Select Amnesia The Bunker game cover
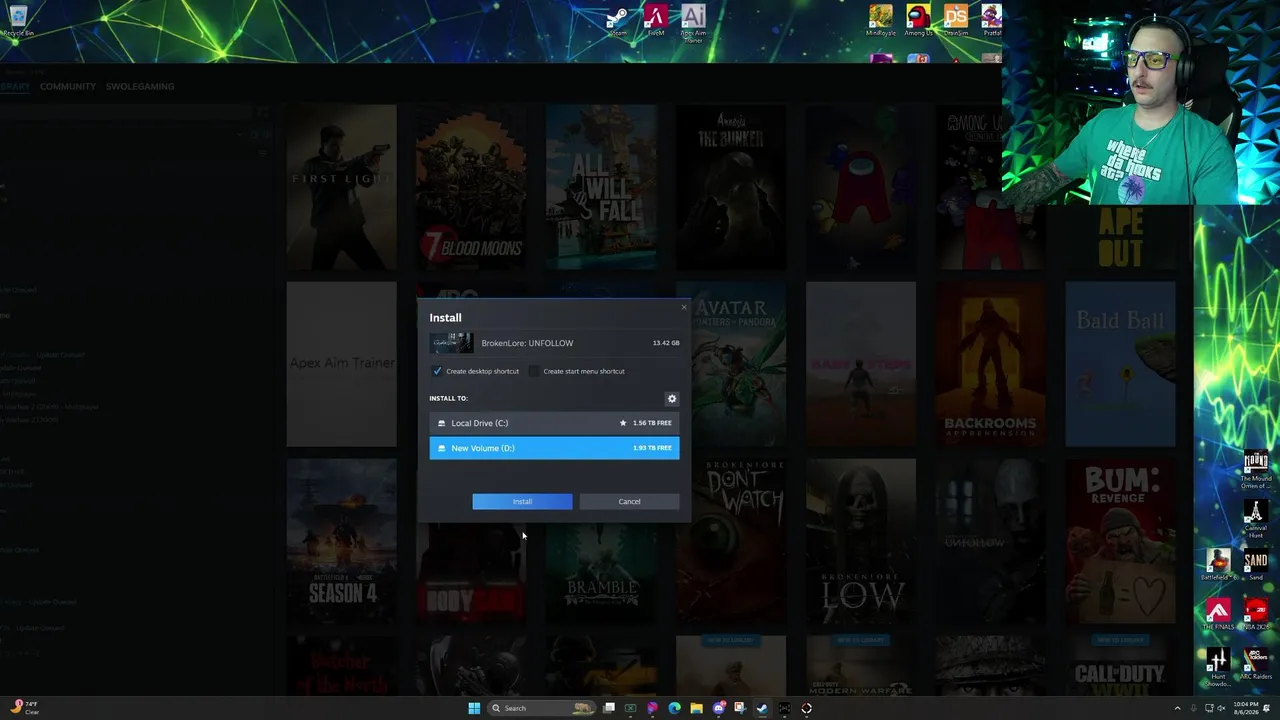 tap(731, 187)
